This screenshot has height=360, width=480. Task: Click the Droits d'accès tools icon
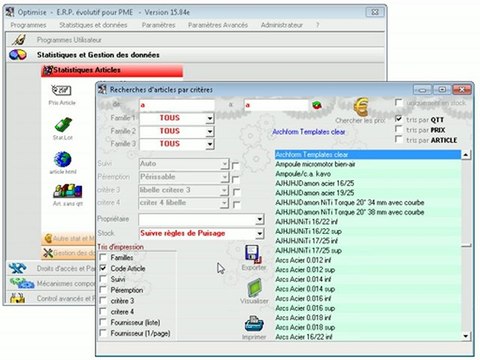coord(18,268)
